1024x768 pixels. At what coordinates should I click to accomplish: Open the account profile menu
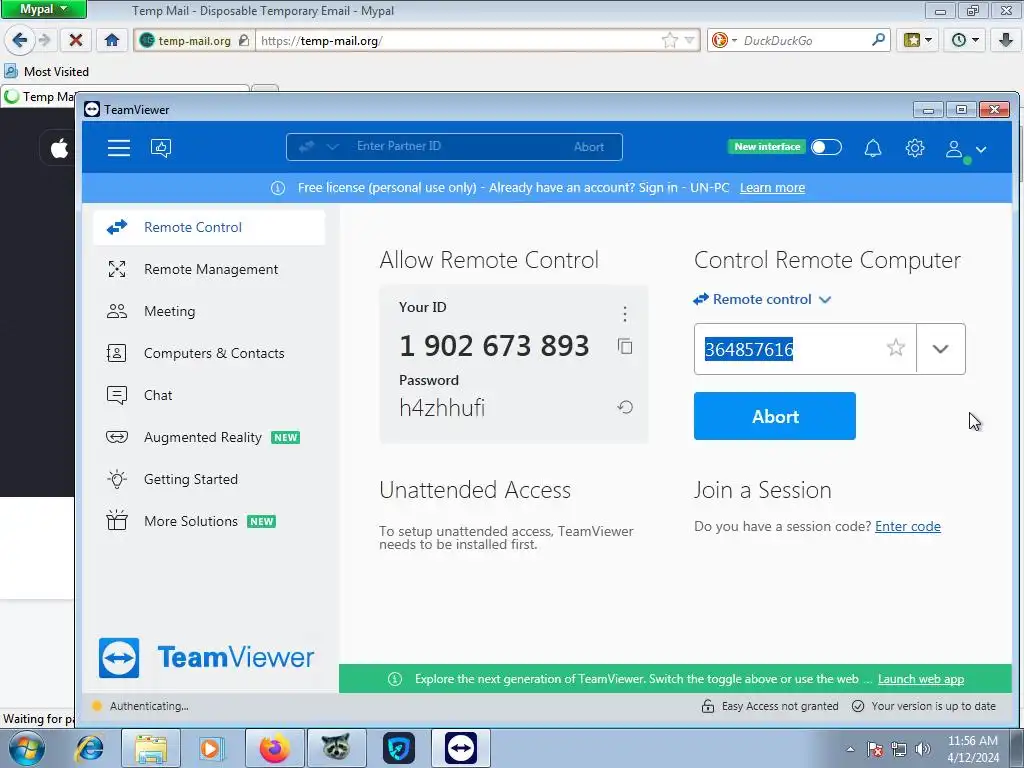[965, 150]
